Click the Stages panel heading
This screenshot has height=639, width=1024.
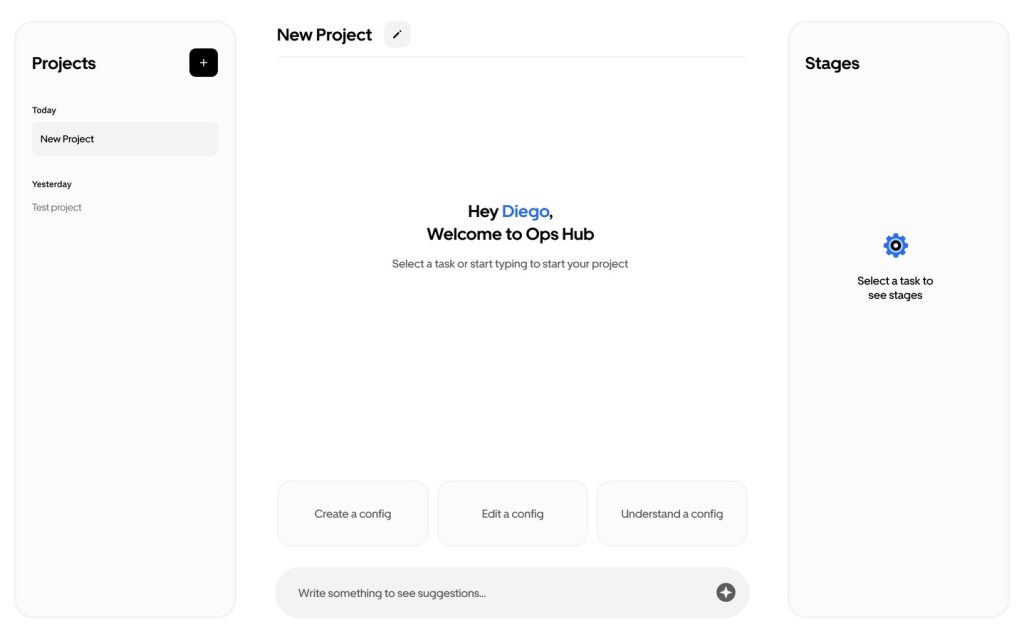click(x=832, y=64)
